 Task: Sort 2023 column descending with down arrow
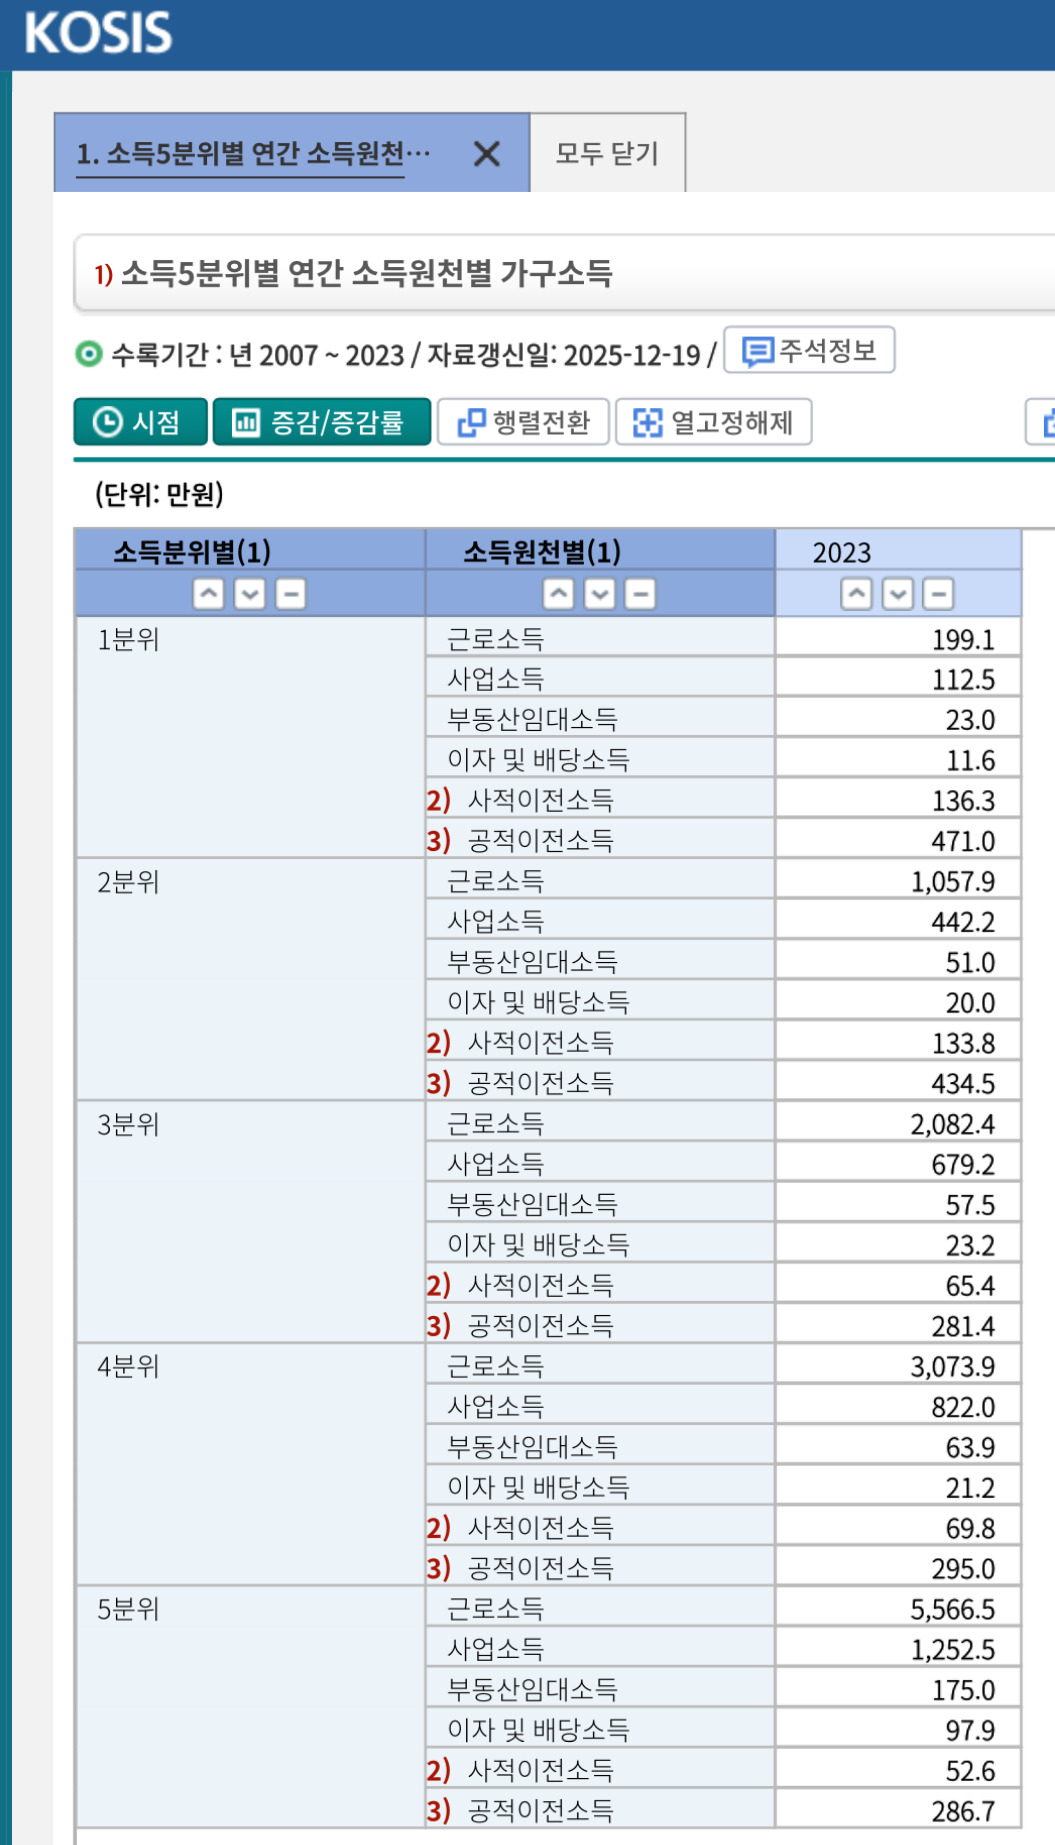pyautogui.click(x=897, y=594)
